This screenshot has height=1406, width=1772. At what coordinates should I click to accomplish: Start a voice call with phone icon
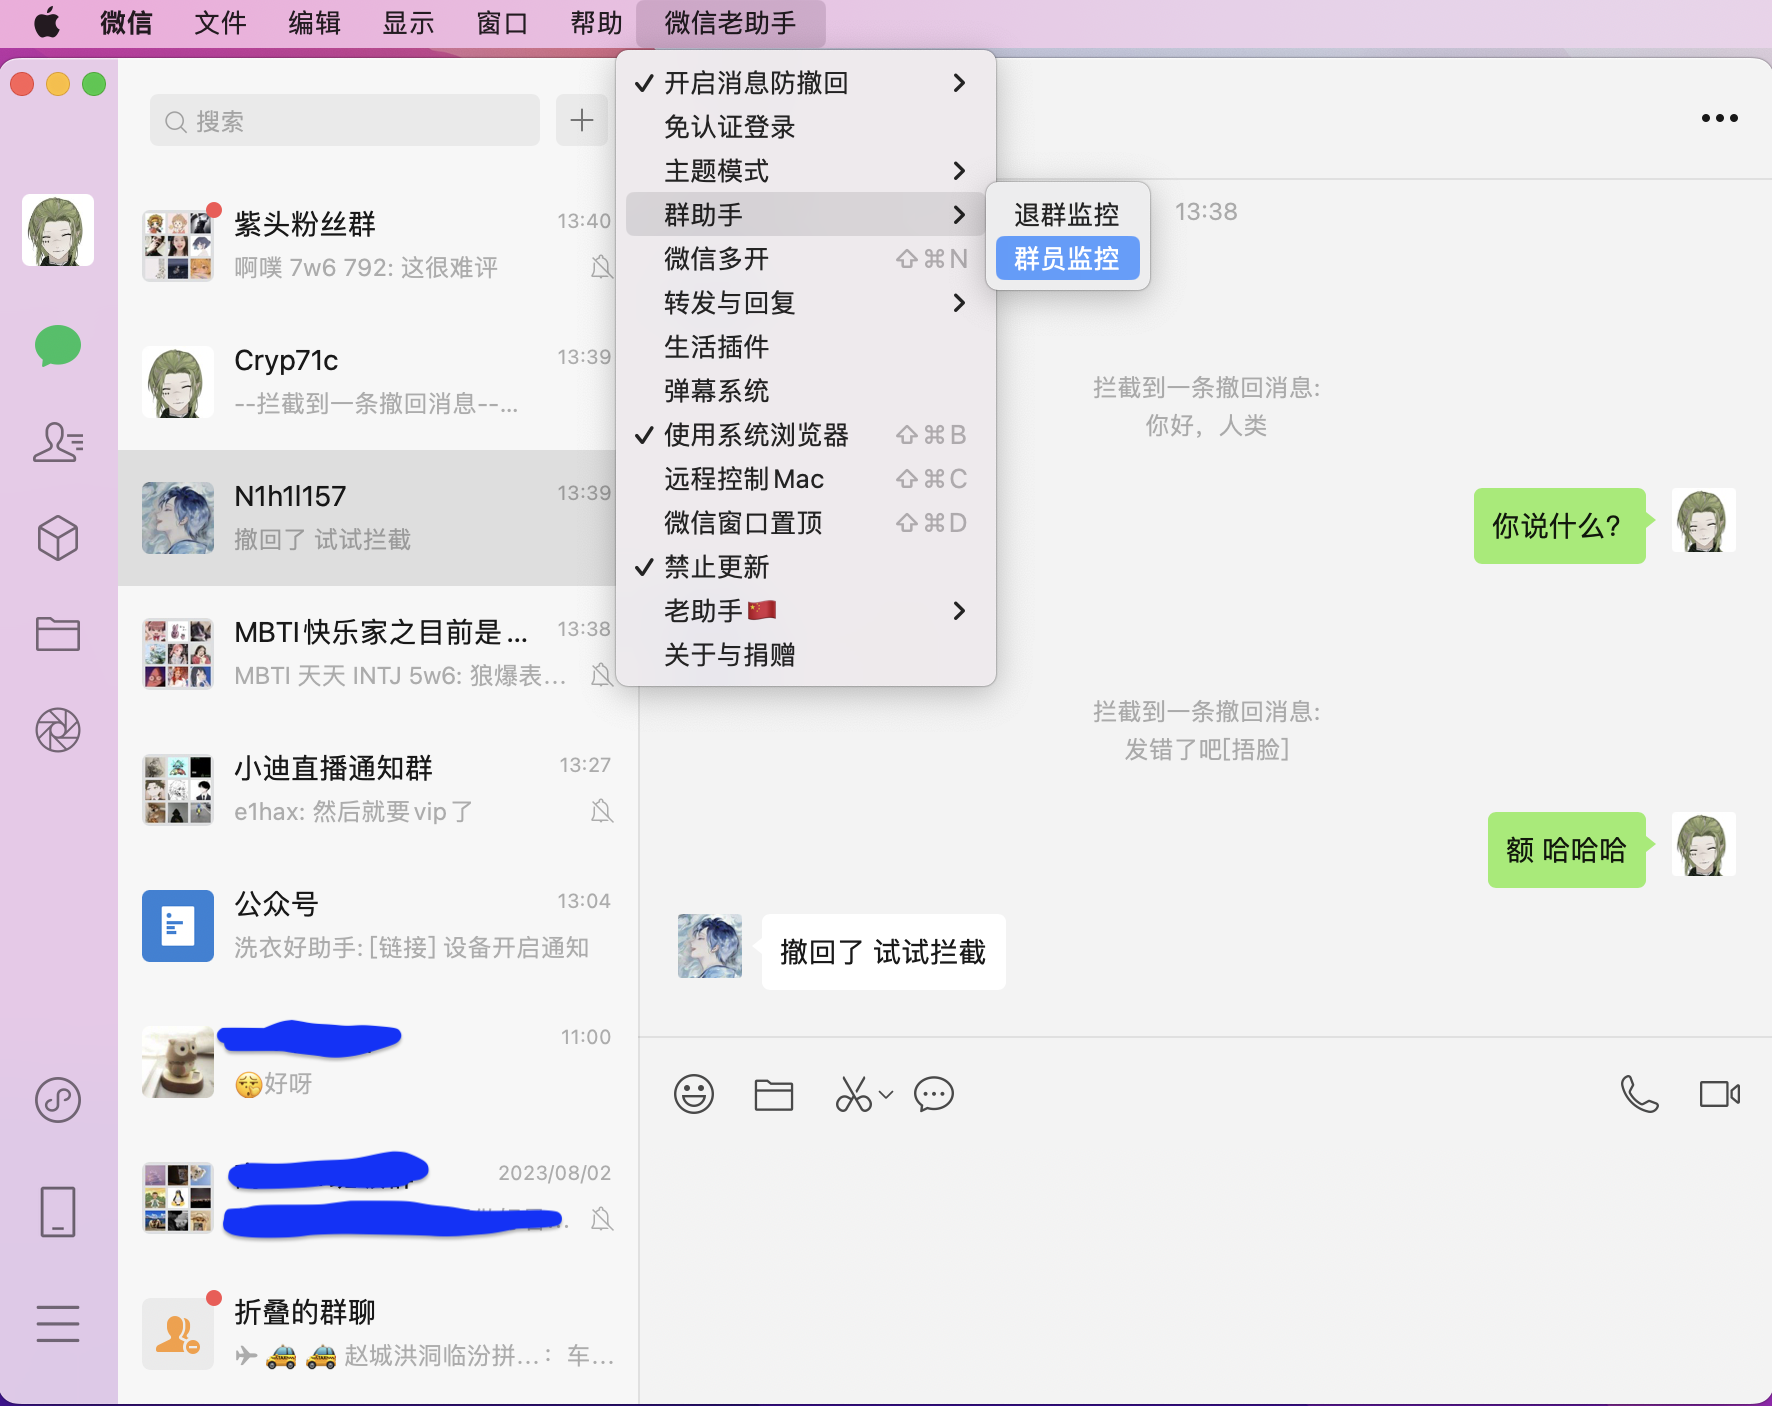[1639, 1094]
